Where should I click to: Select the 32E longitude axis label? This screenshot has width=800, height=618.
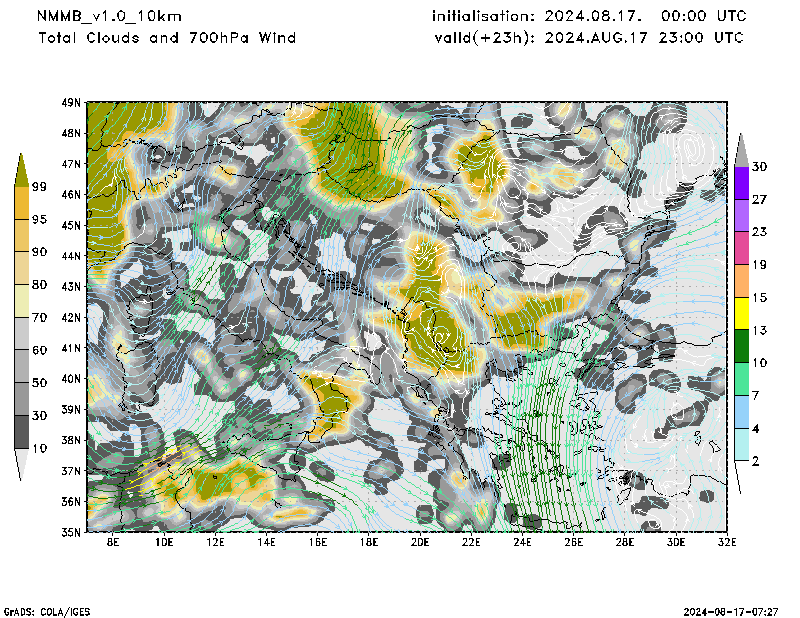click(x=727, y=543)
